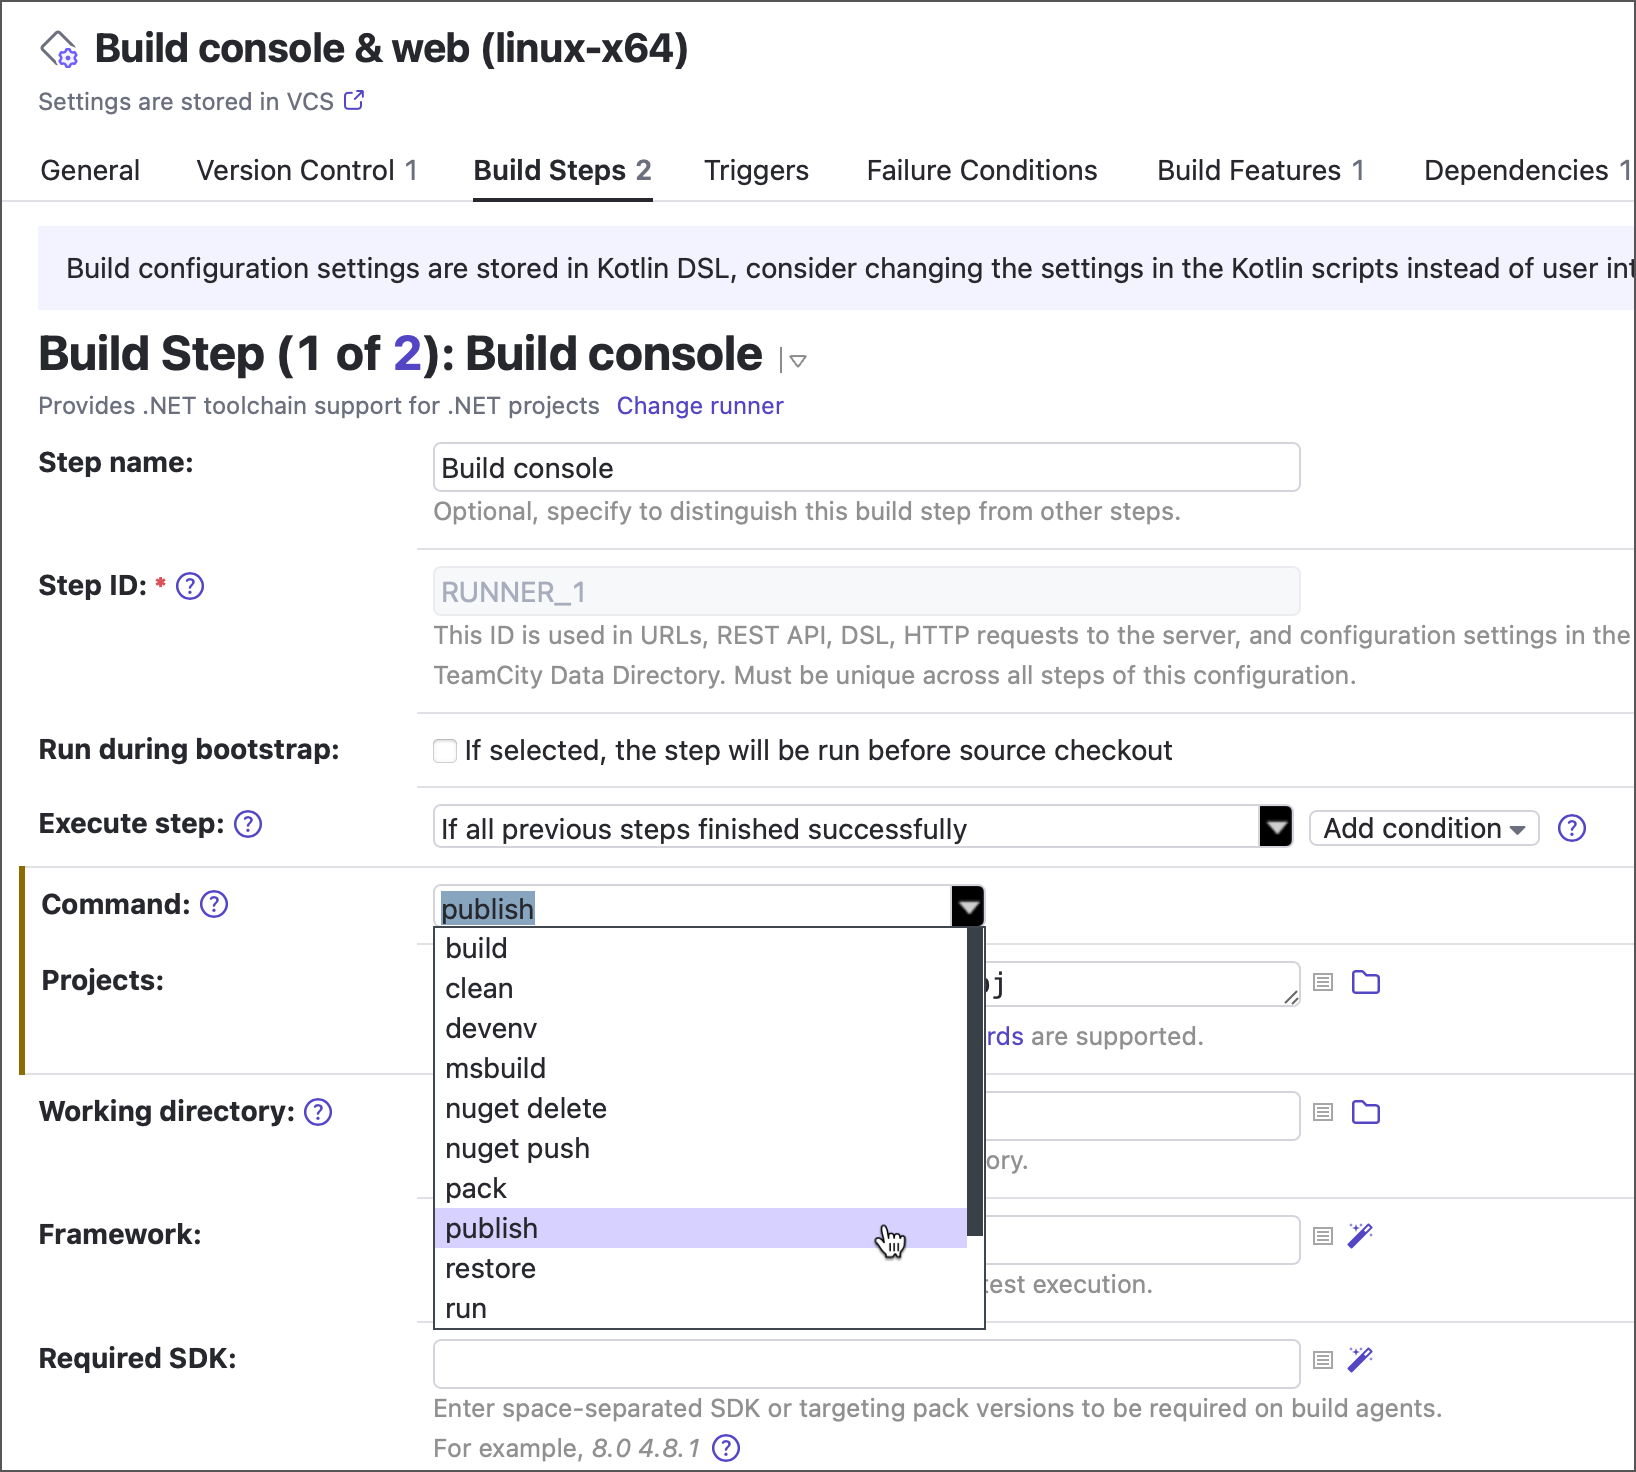The height and width of the screenshot is (1472, 1636).
Task: Select restore from the command list
Action: tap(490, 1268)
